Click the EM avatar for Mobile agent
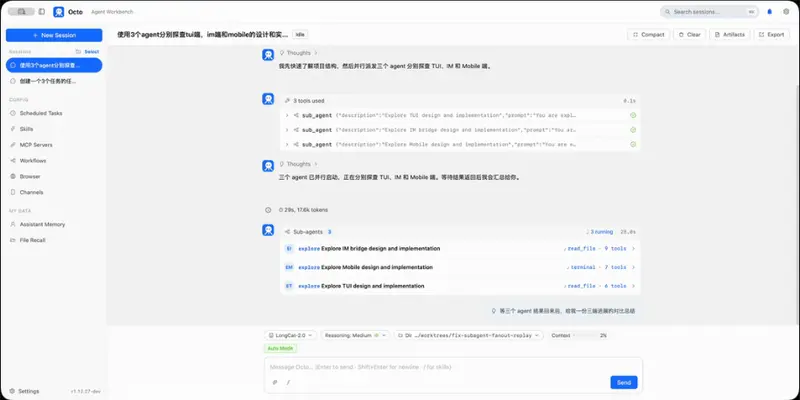This screenshot has height=400, width=800. [289, 267]
